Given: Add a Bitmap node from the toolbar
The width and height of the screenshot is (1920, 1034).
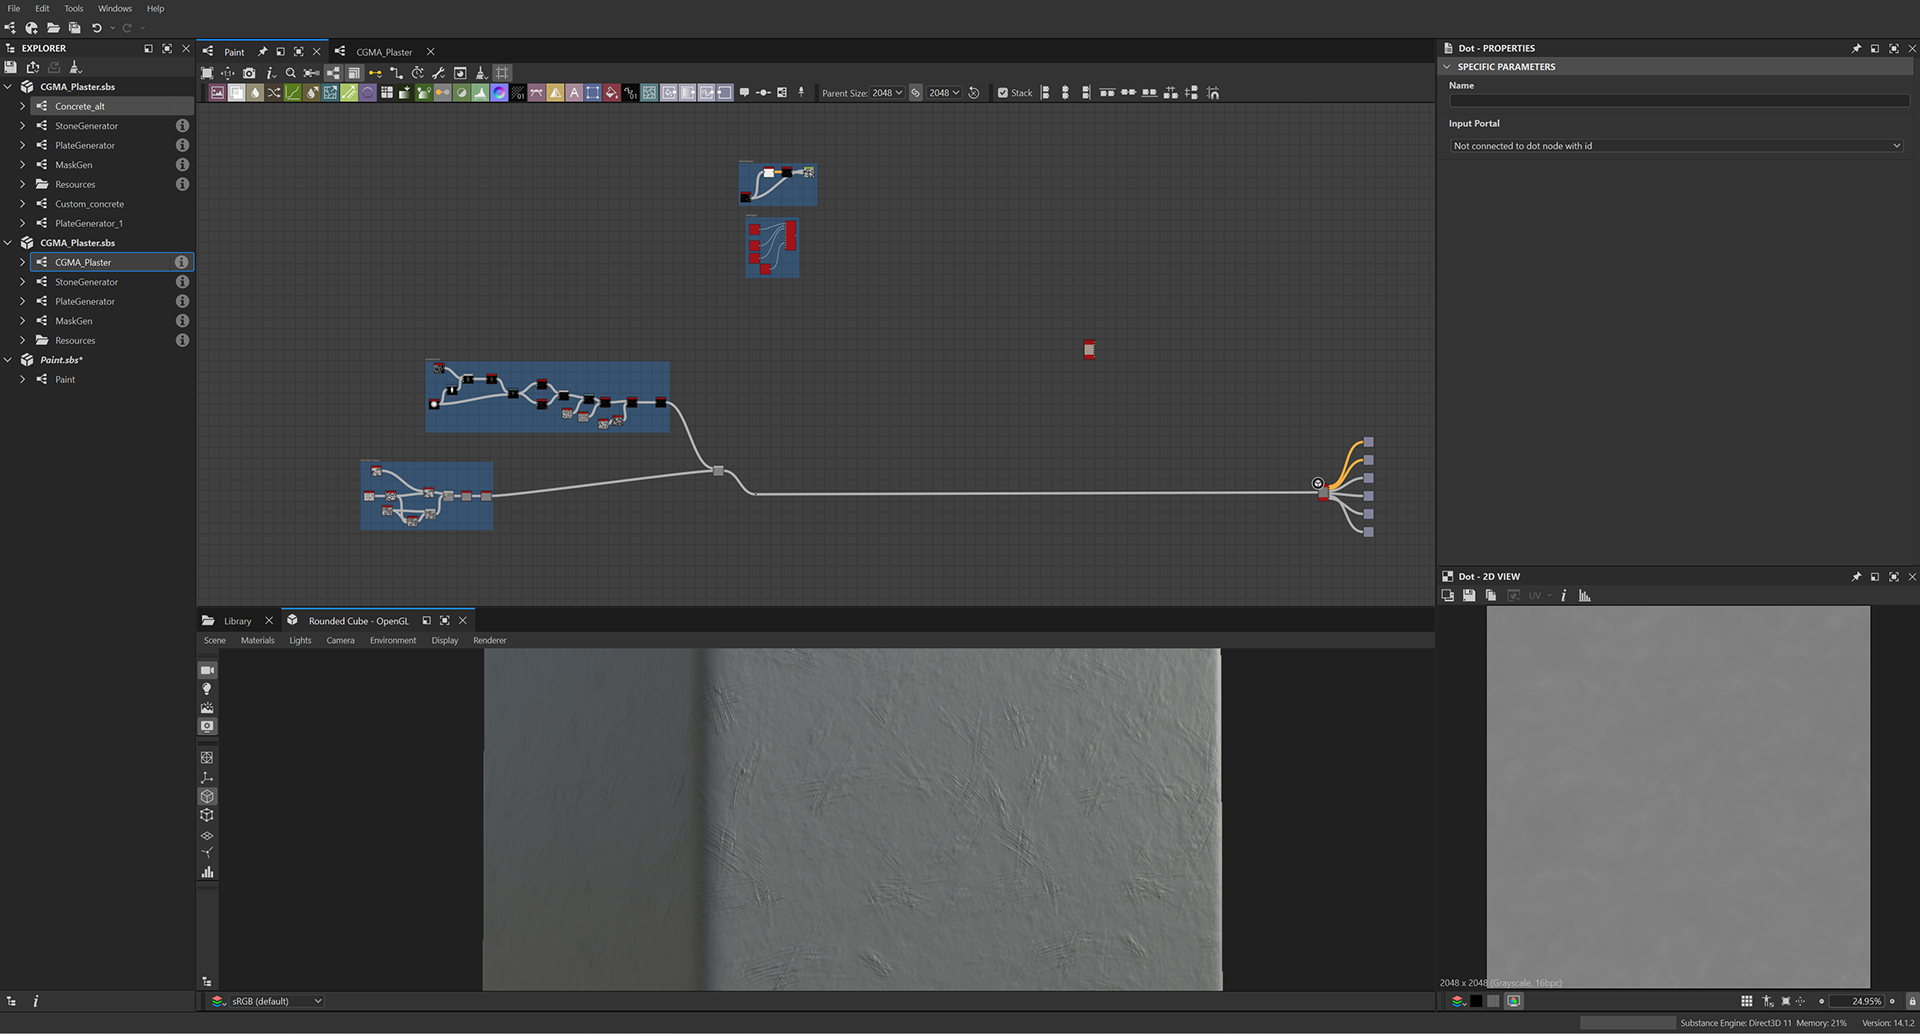Looking at the screenshot, I should point(217,93).
